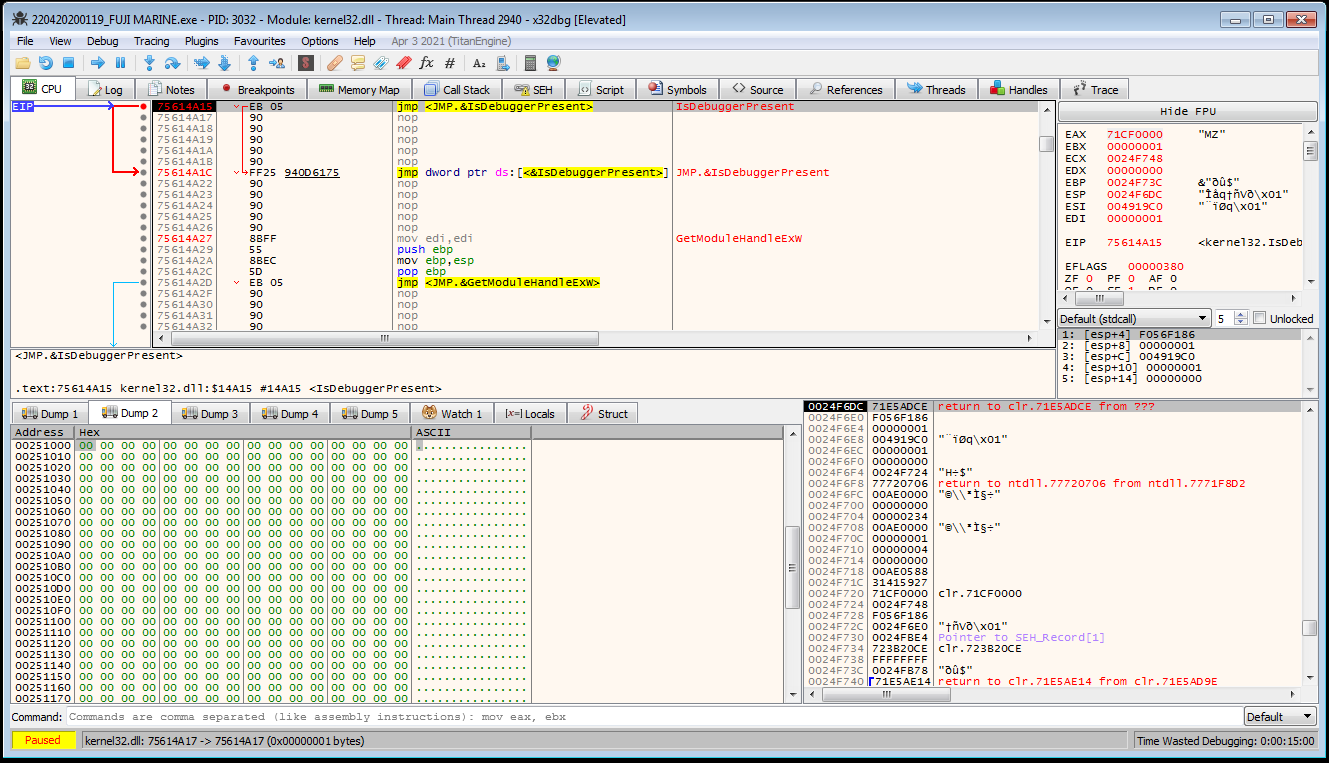Open the Options menu

pyautogui.click(x=320, y=41)
